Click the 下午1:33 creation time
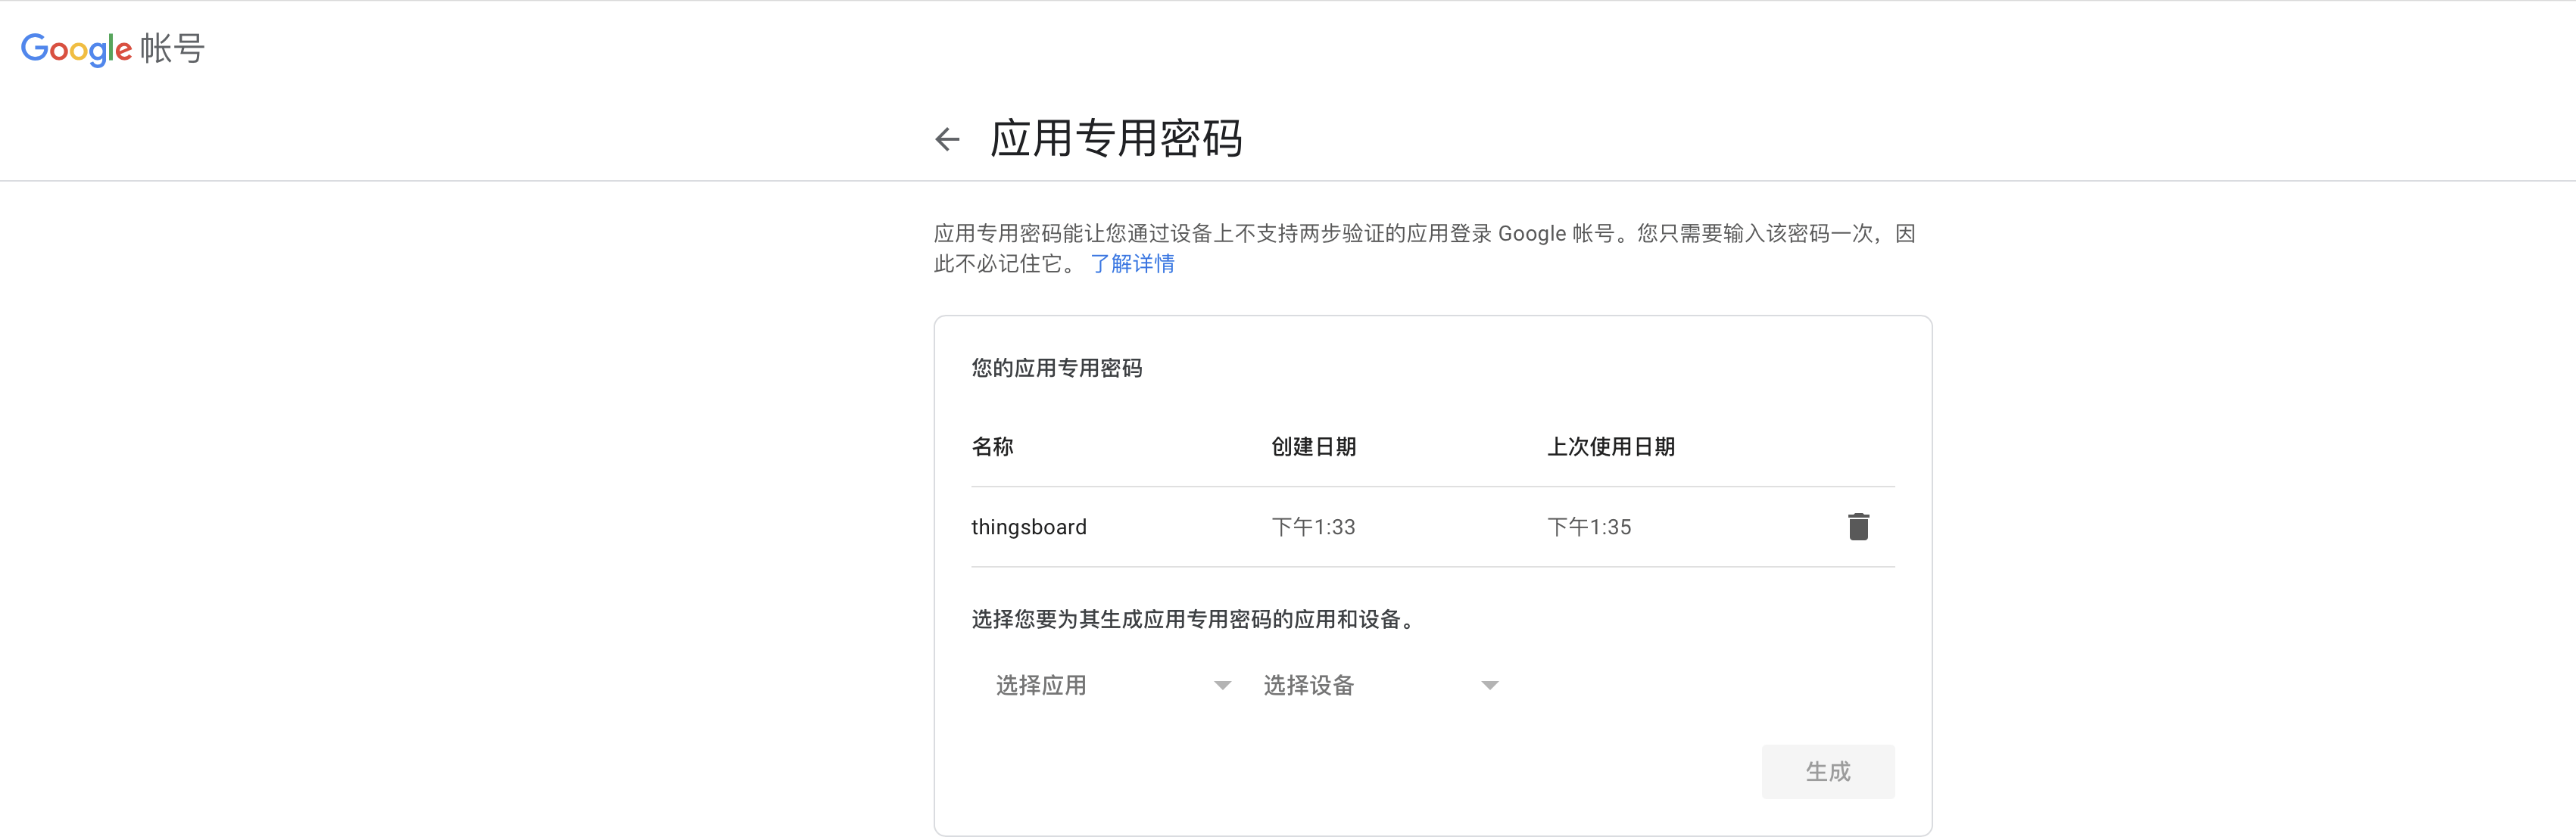Screen dimensions: 2576x840 [1313, 527]
